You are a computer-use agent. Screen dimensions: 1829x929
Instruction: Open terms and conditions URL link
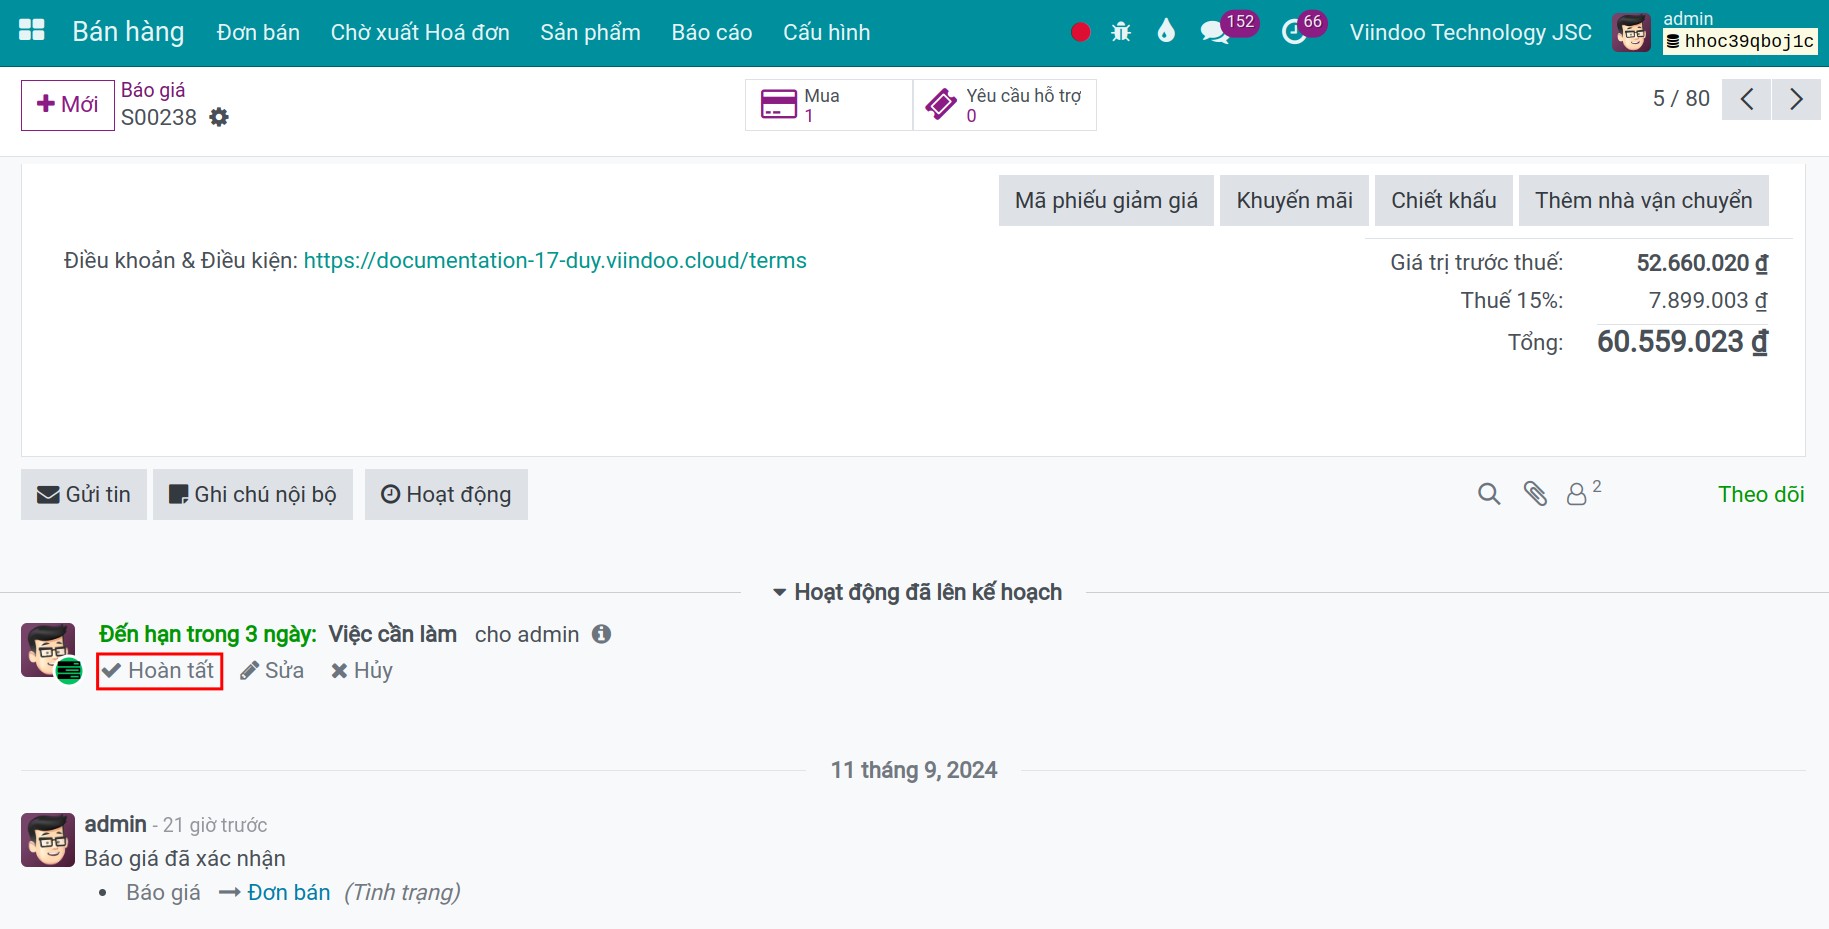(x=555, y=260)
